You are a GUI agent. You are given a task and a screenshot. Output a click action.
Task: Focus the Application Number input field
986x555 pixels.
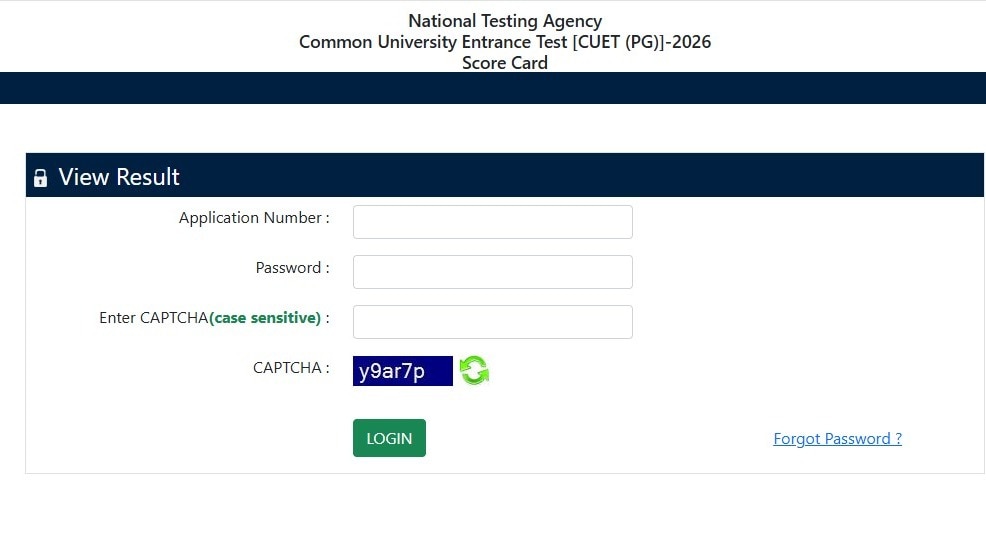tap(492, 222)
